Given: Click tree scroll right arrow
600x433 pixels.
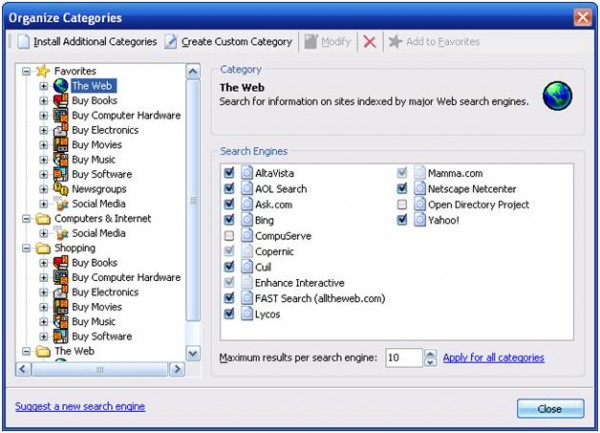Looking at the screenshot, I should [x=177, y=369].
